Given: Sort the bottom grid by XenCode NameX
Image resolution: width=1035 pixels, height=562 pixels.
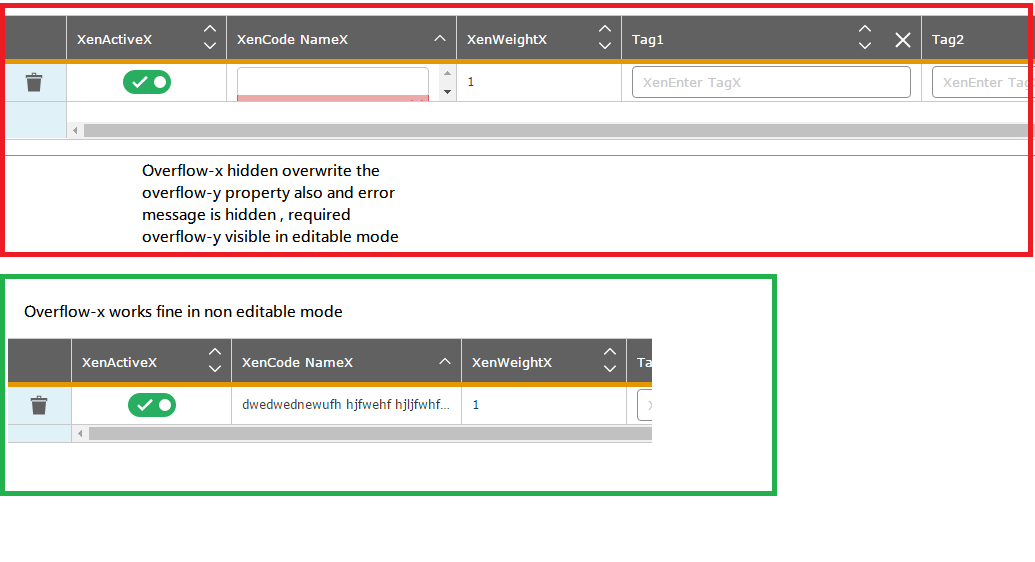Looking at the screenshot, I should coord(445,361).
